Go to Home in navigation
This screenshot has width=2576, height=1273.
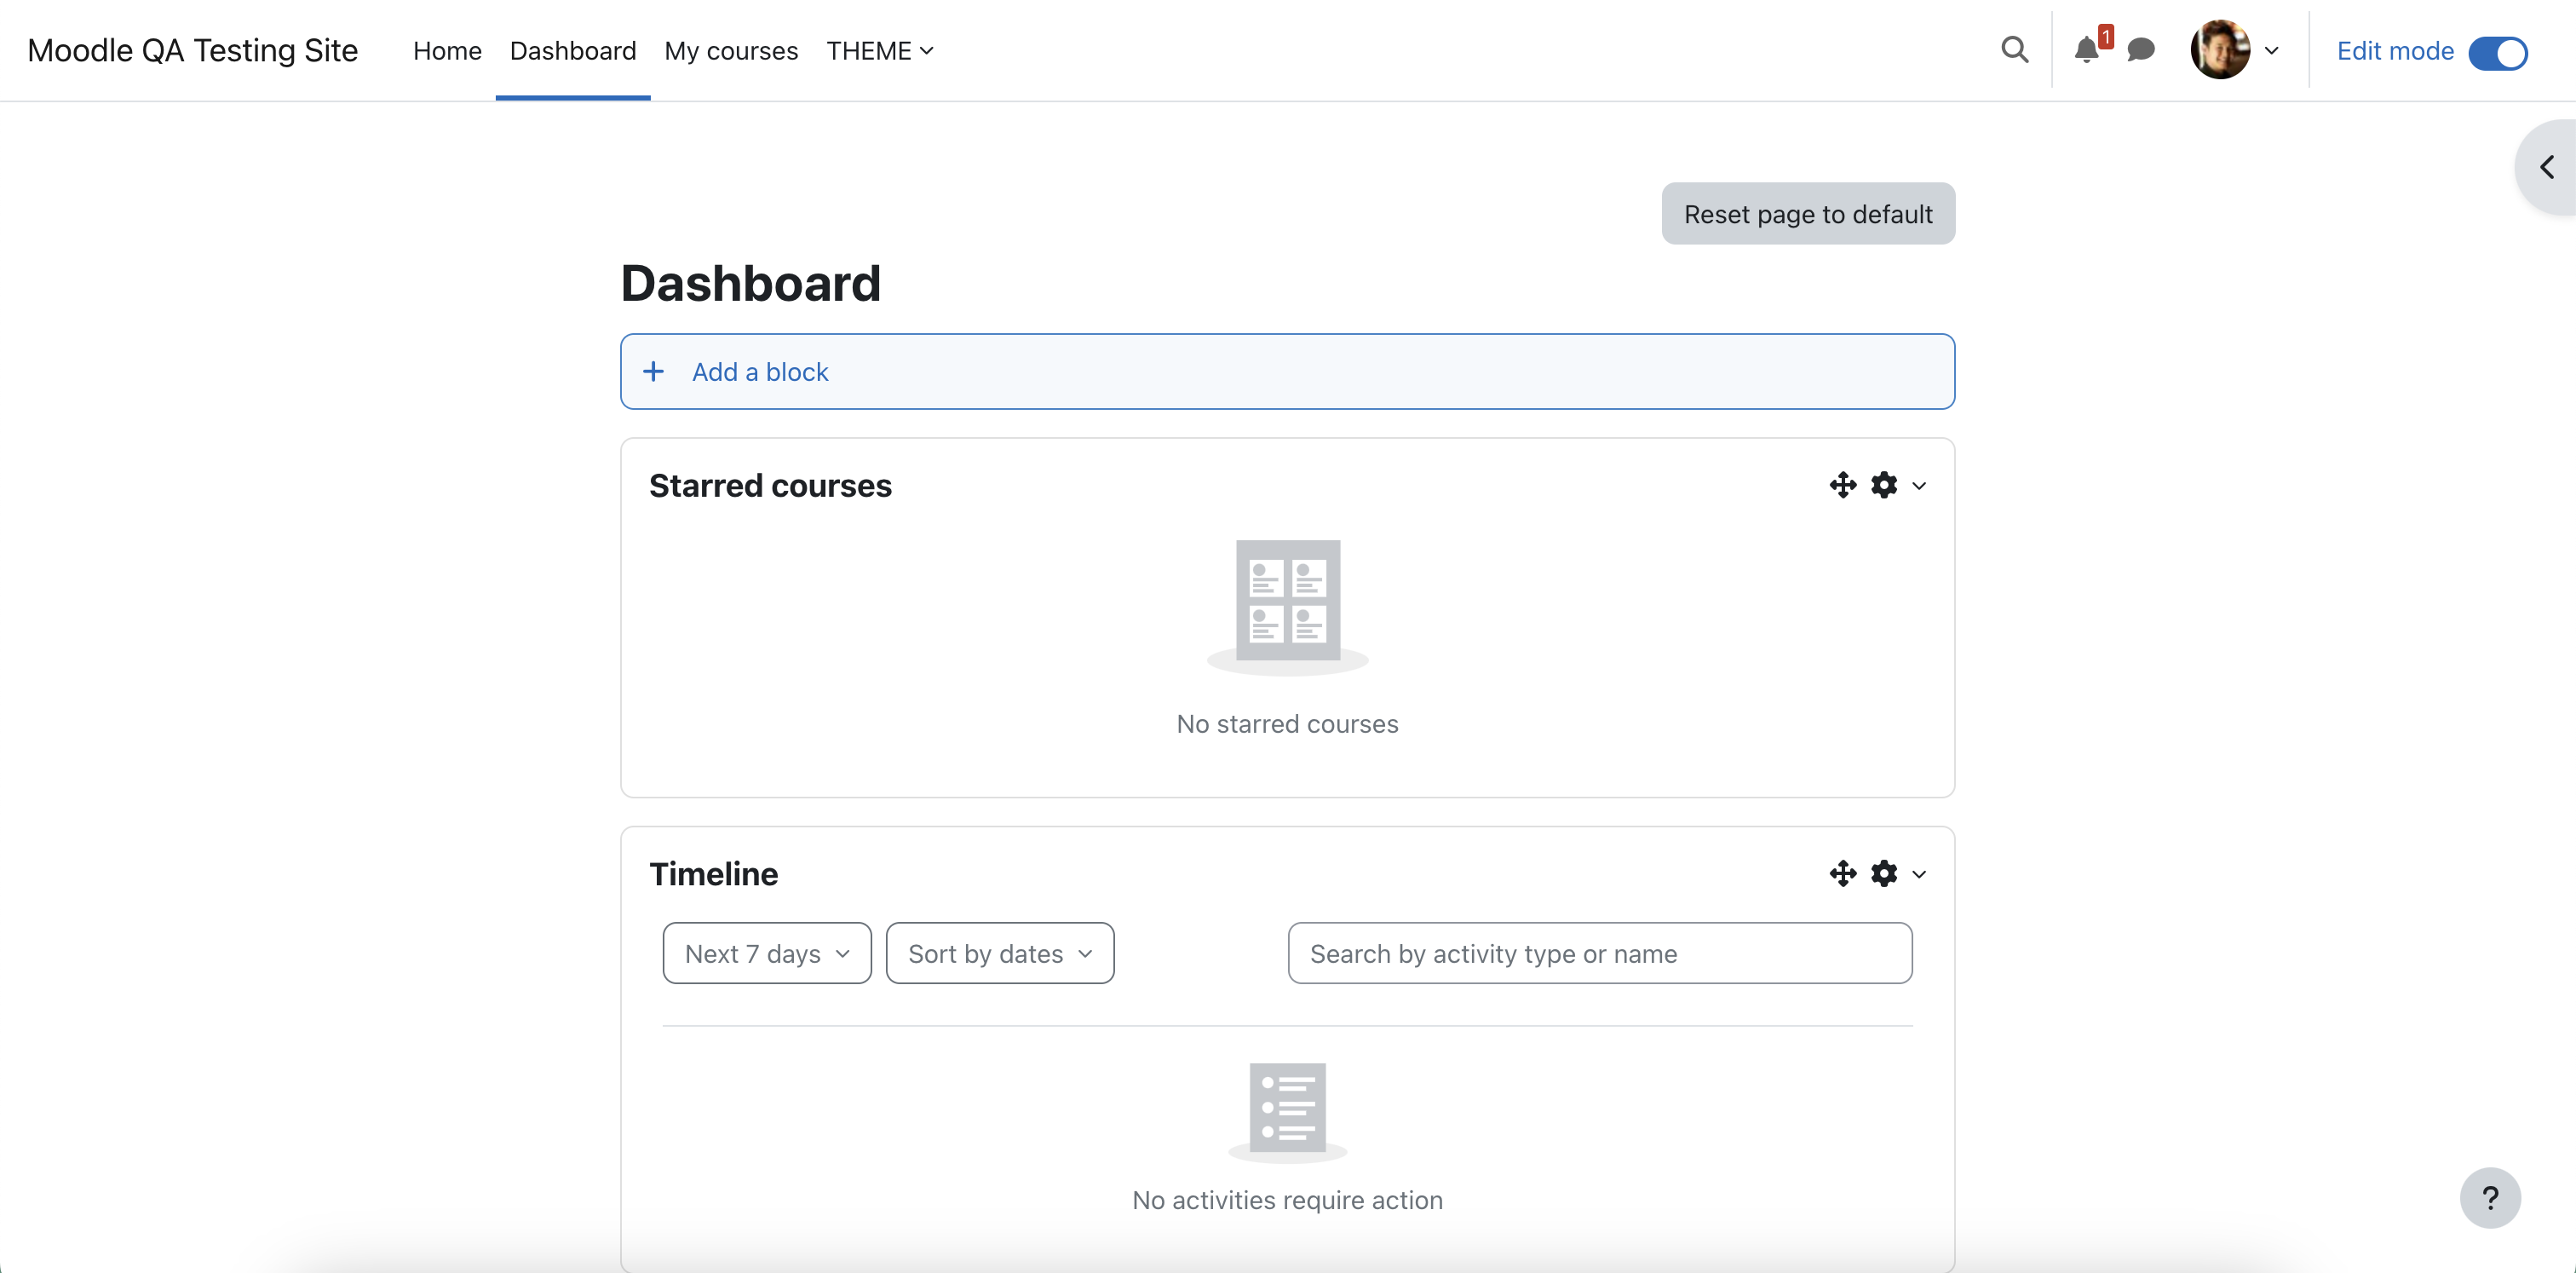coord(447,51)
